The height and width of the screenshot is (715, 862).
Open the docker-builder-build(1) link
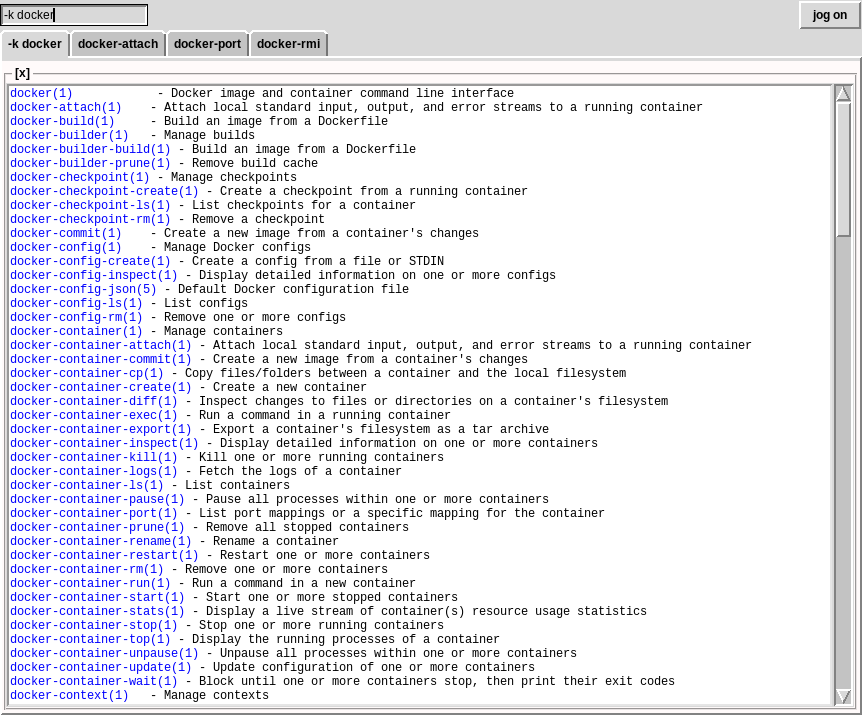pyautogui.click(x=90, y=149)
